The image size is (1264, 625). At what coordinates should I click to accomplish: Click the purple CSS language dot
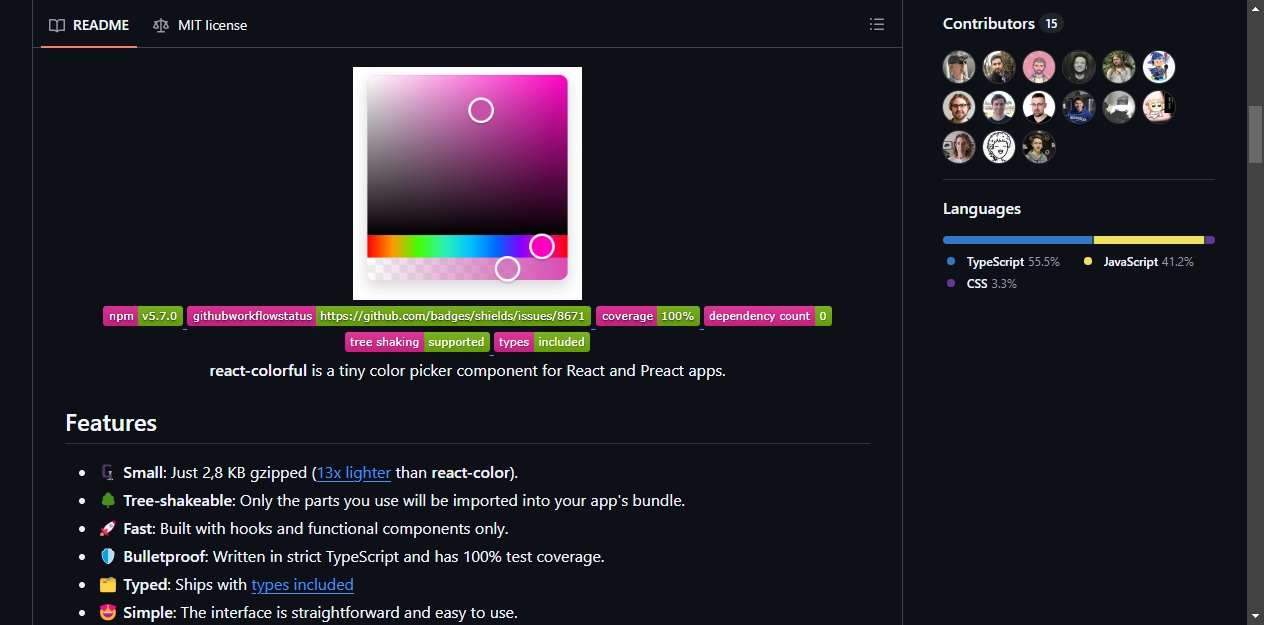point(951,283)
